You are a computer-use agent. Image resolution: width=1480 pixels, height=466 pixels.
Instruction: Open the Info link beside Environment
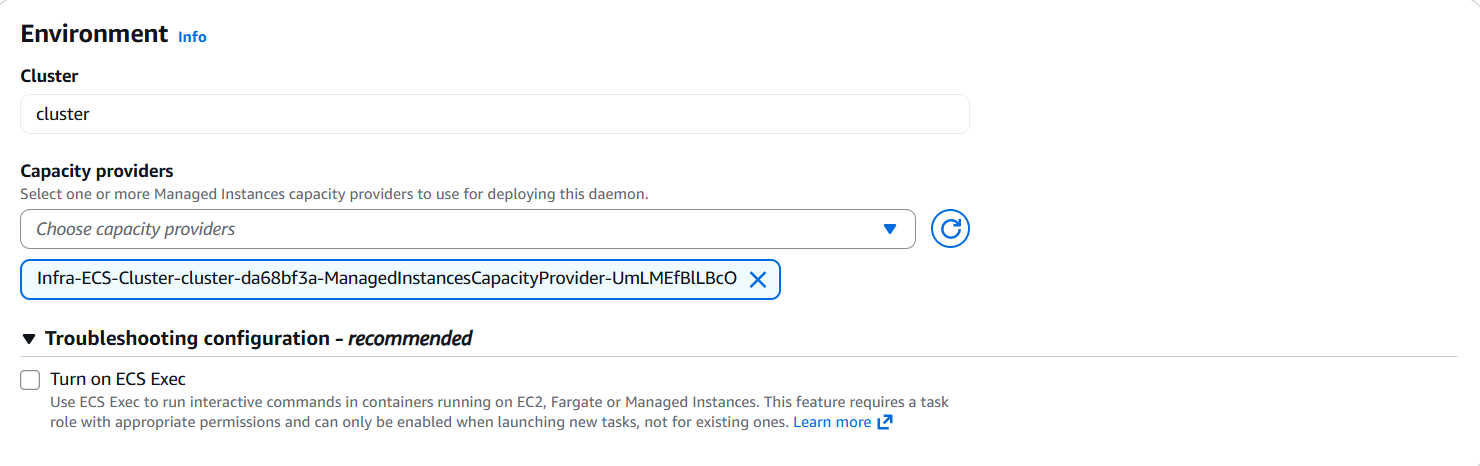pyautogui.click(x=192, y=37)
